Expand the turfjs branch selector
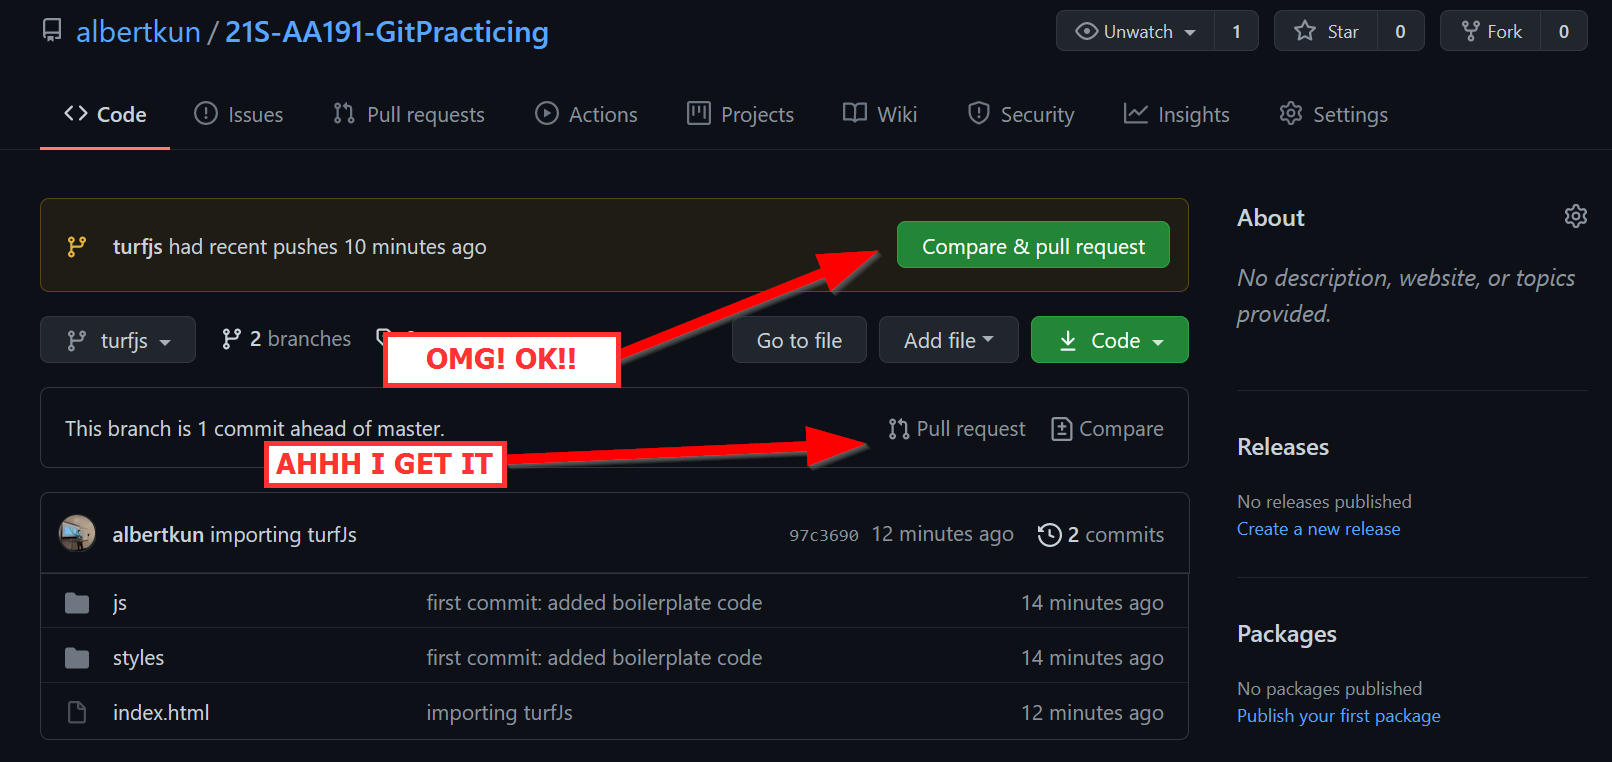 click(x=118, y=340)
